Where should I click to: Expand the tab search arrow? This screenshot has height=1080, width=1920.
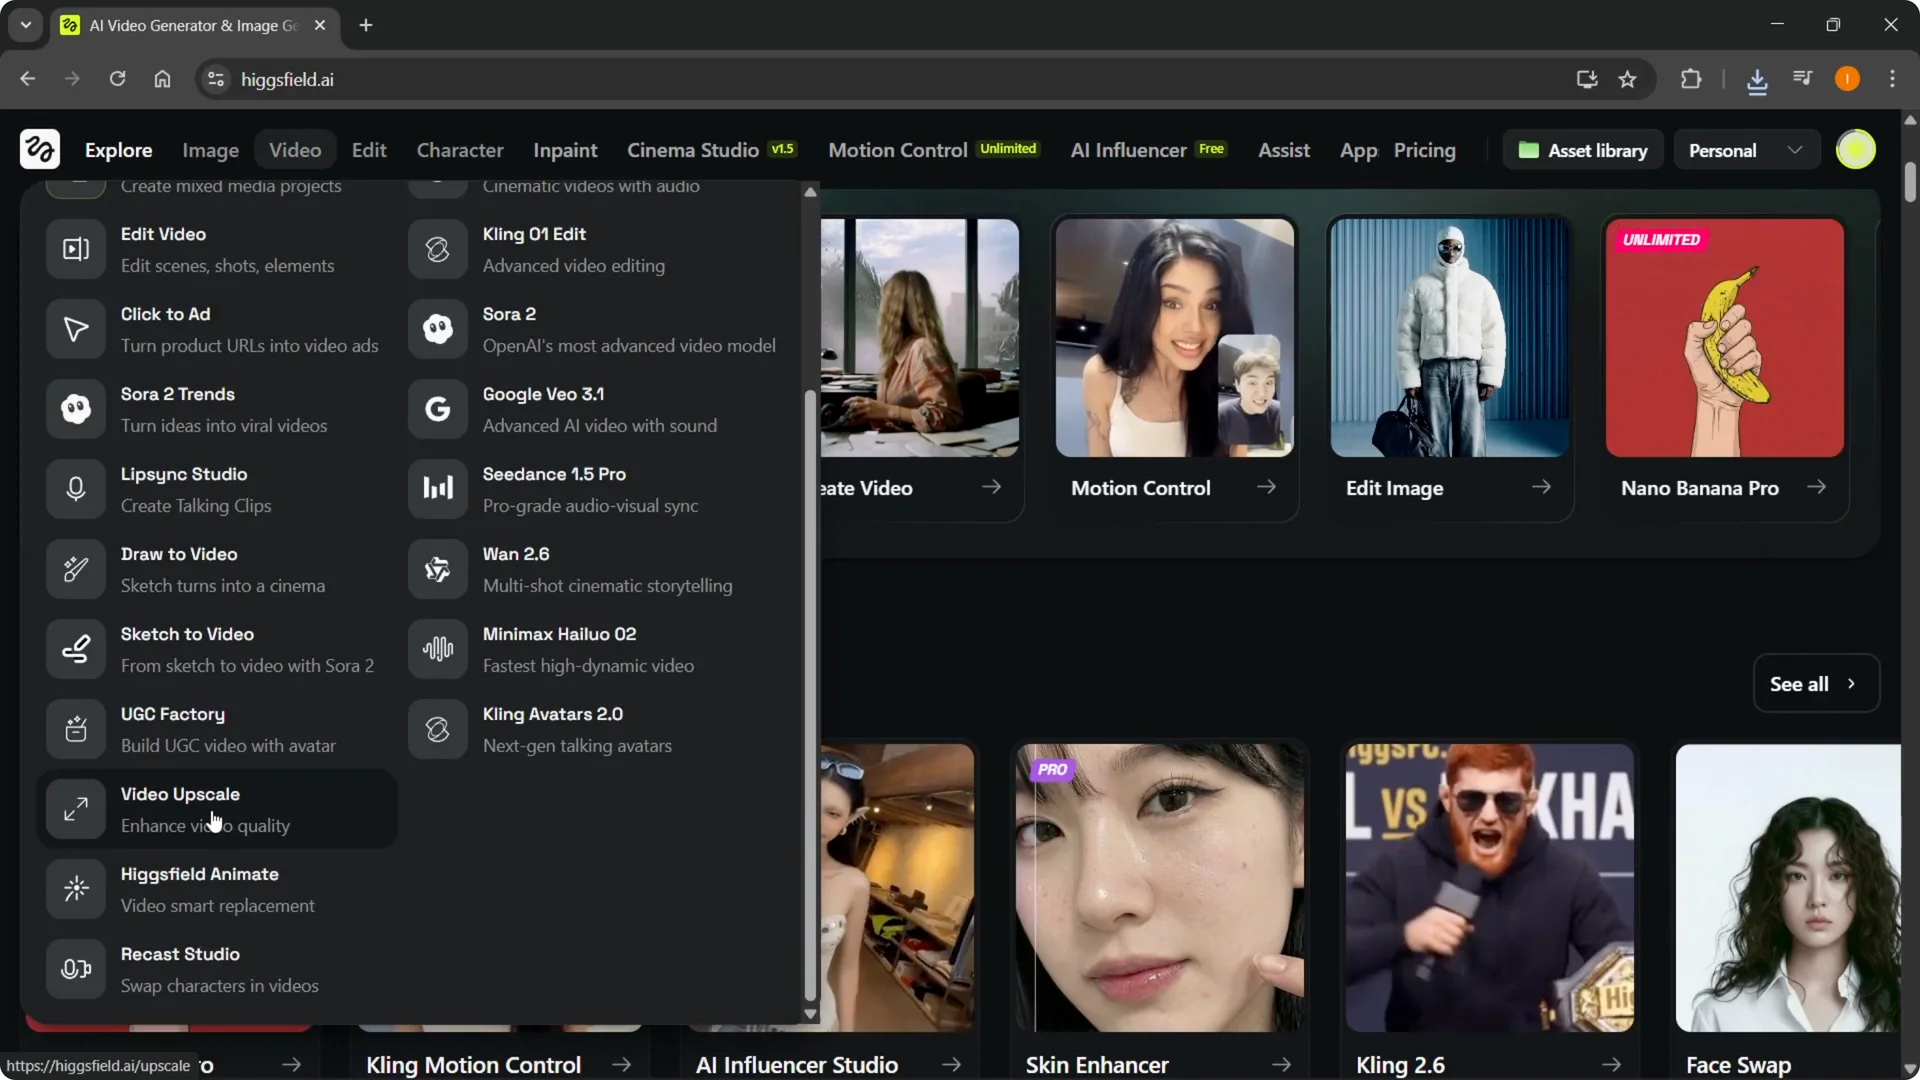pyautogui.click(x=25, y=25)
